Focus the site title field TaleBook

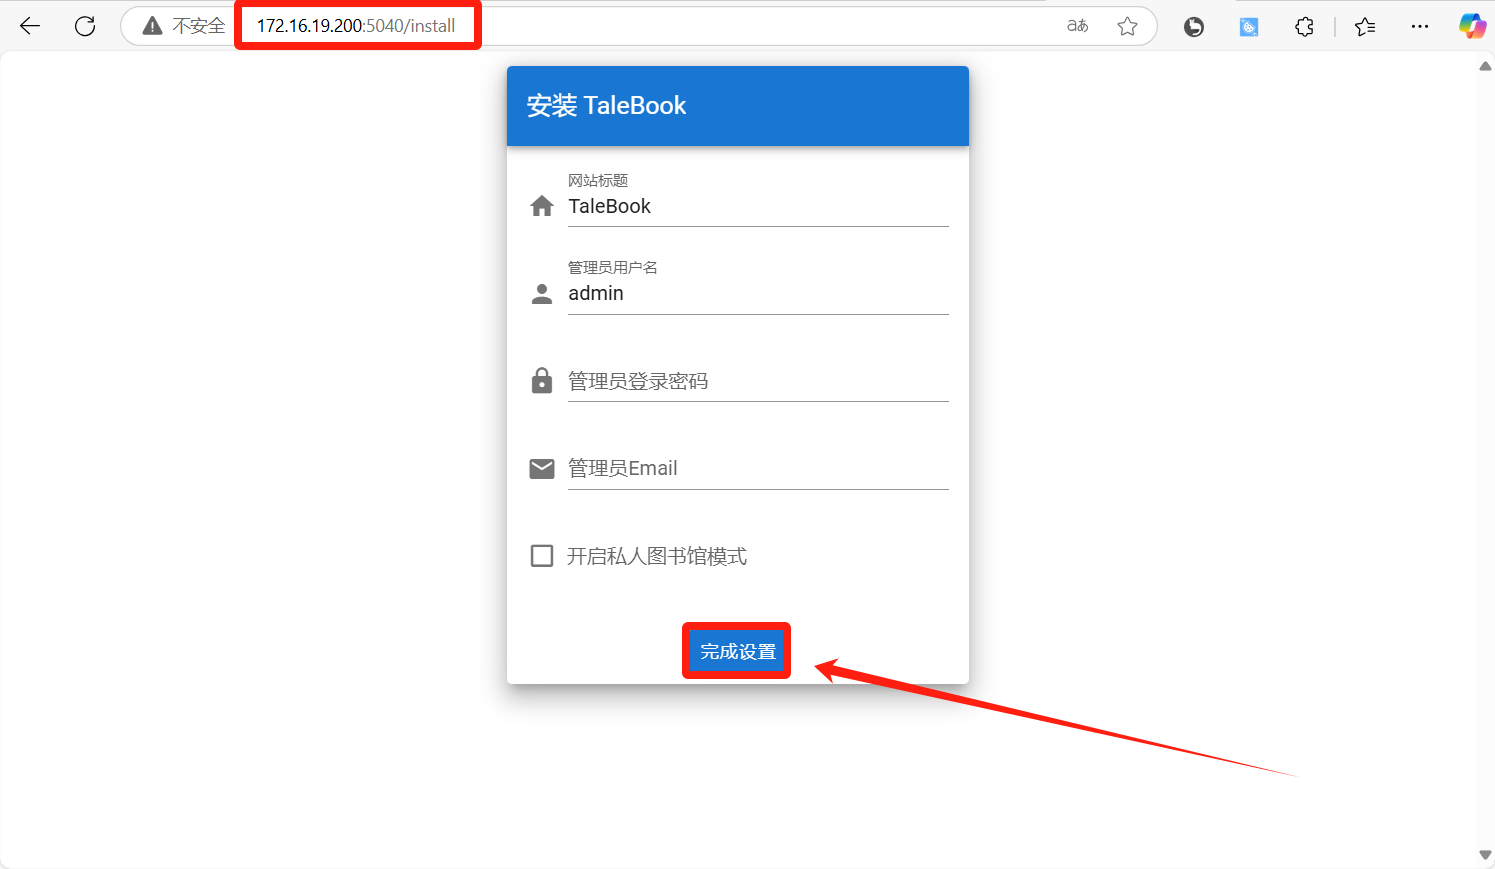coord(758,207)
